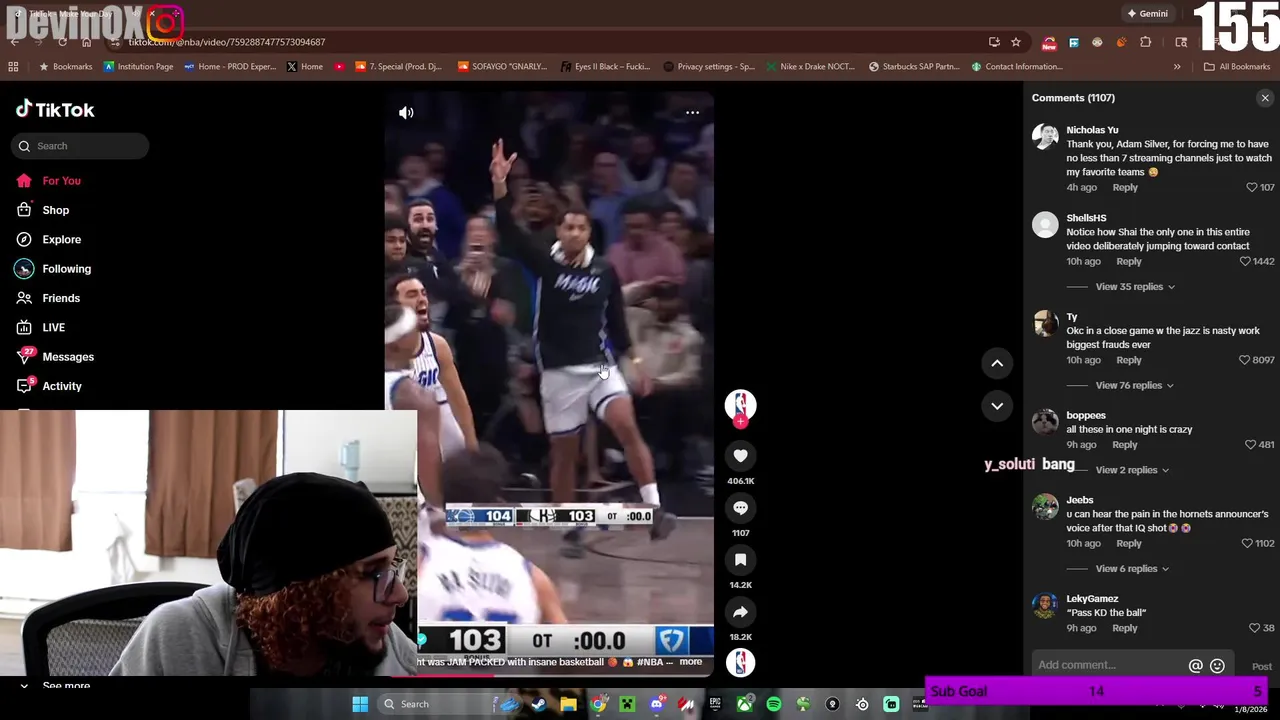
Task: Open Jeebs' profile avatar
Action: coord(1045,507)
